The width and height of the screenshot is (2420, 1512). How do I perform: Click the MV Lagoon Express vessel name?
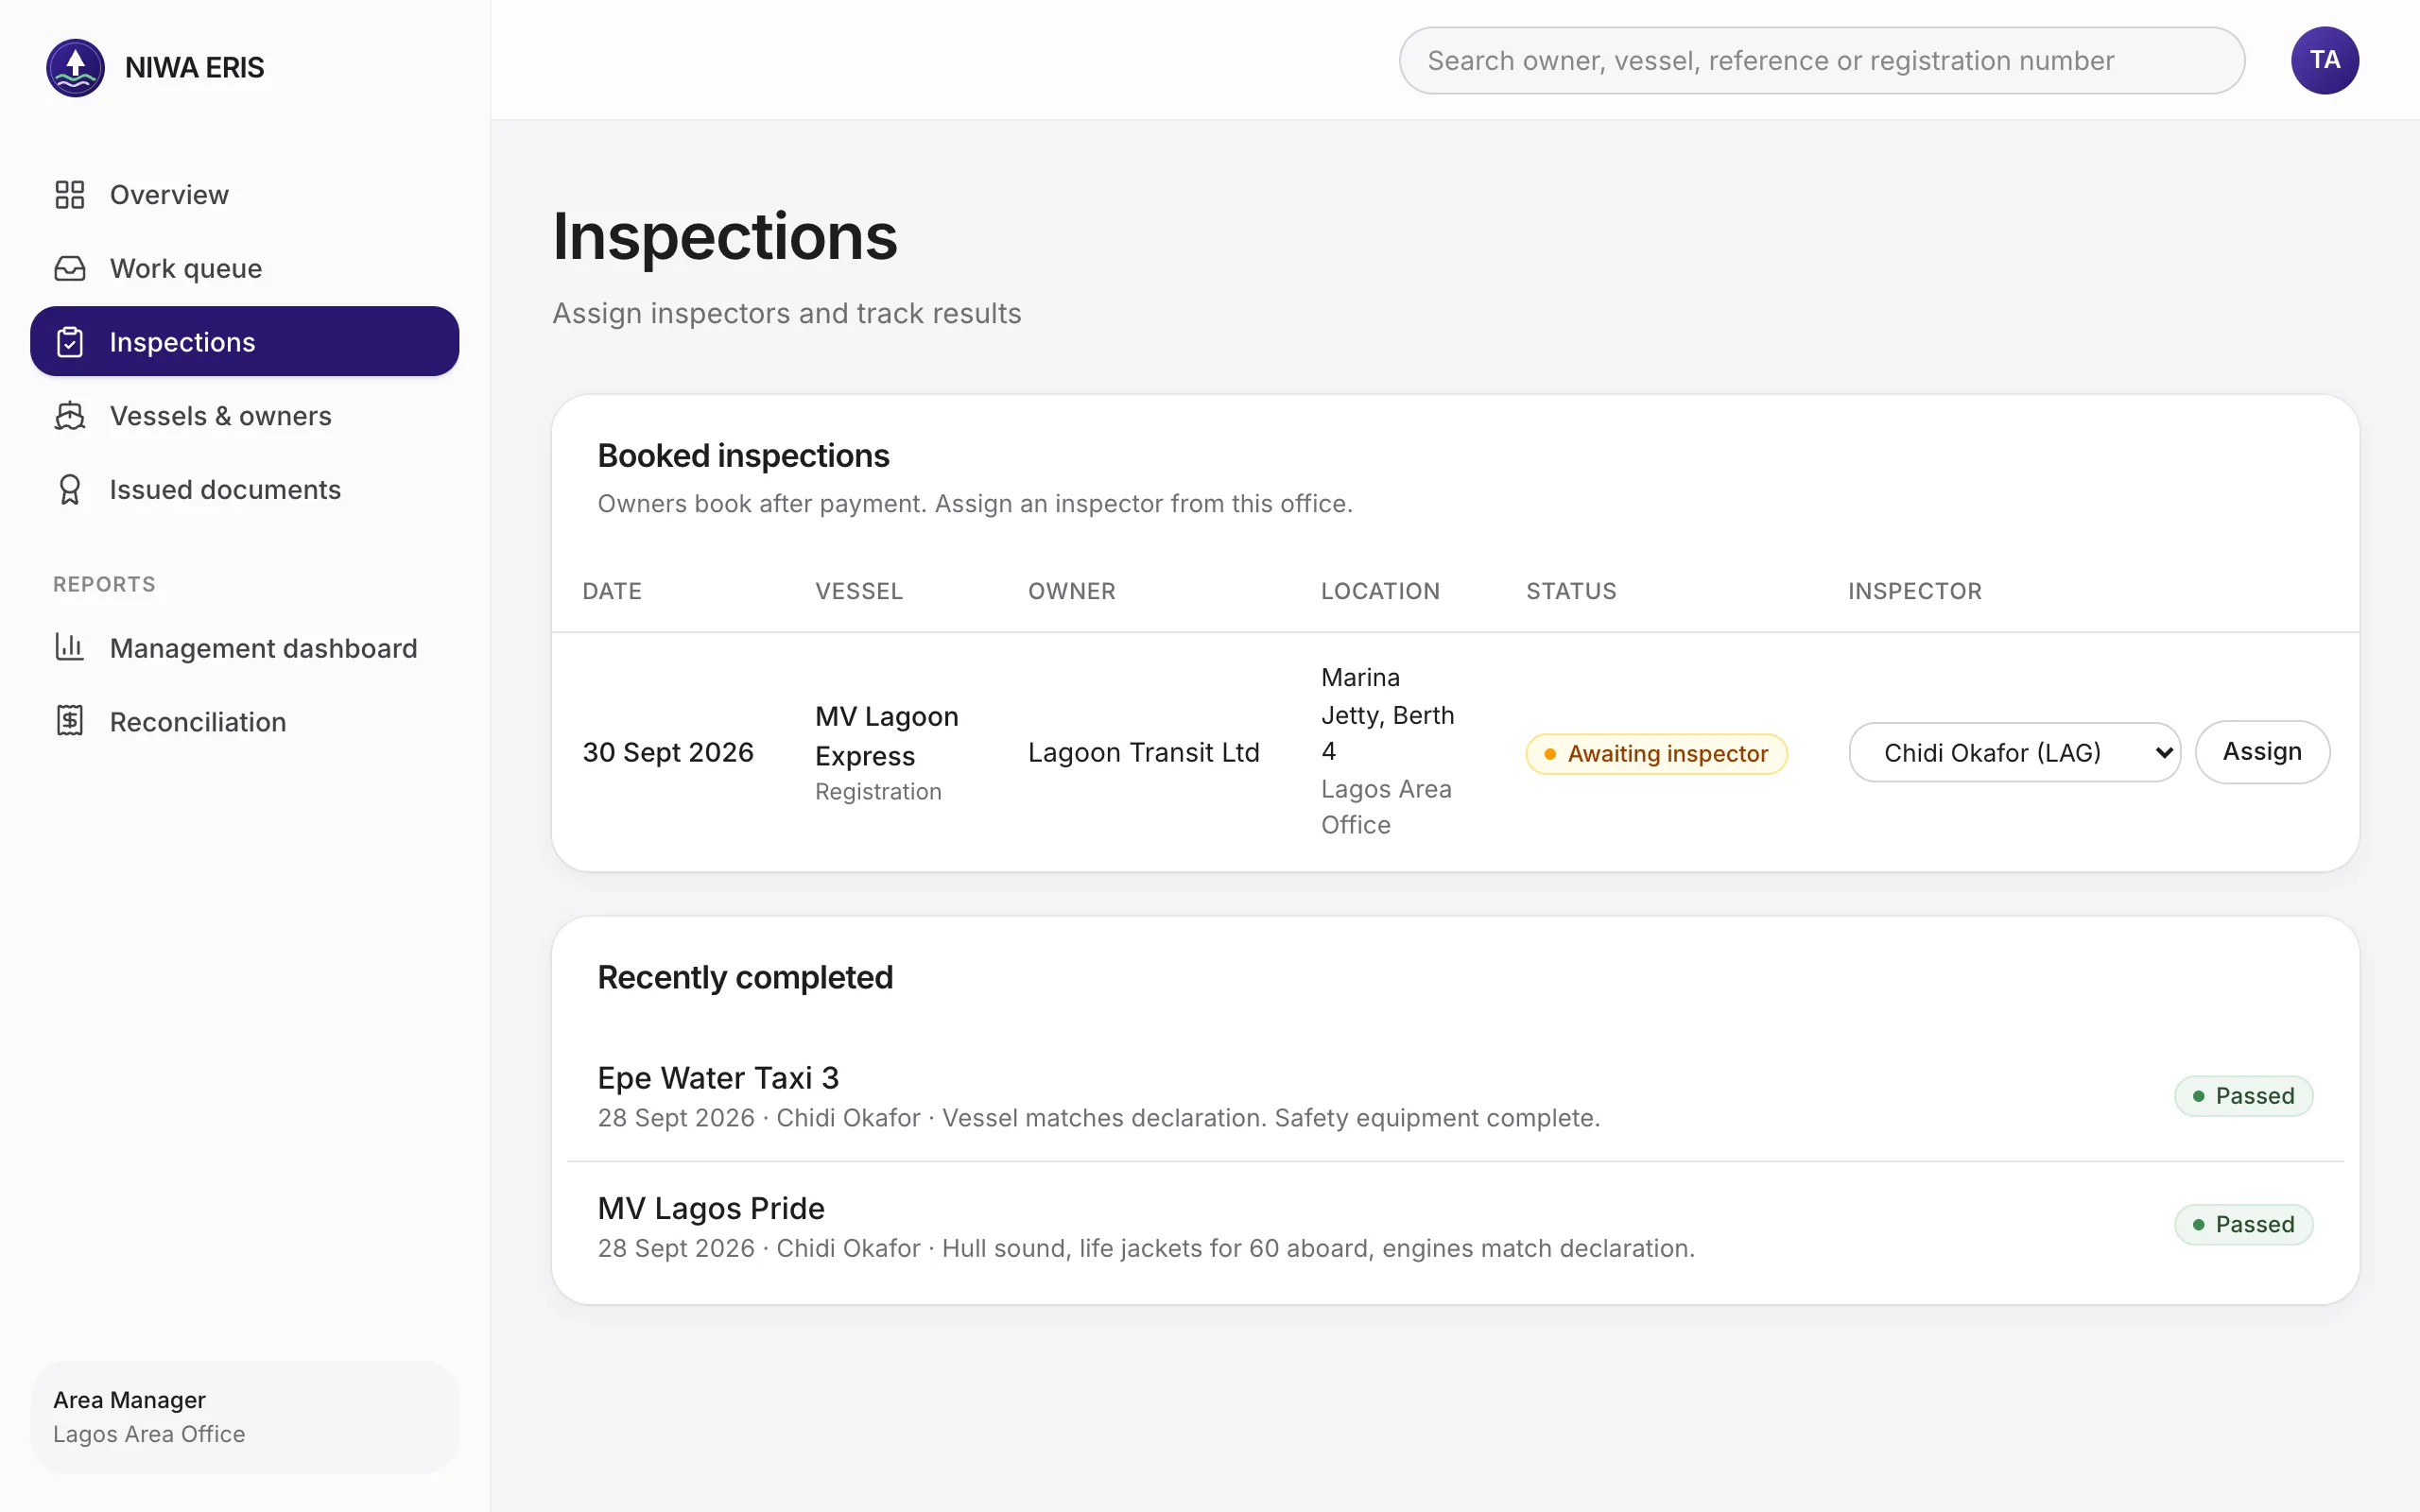pos(886,736)
